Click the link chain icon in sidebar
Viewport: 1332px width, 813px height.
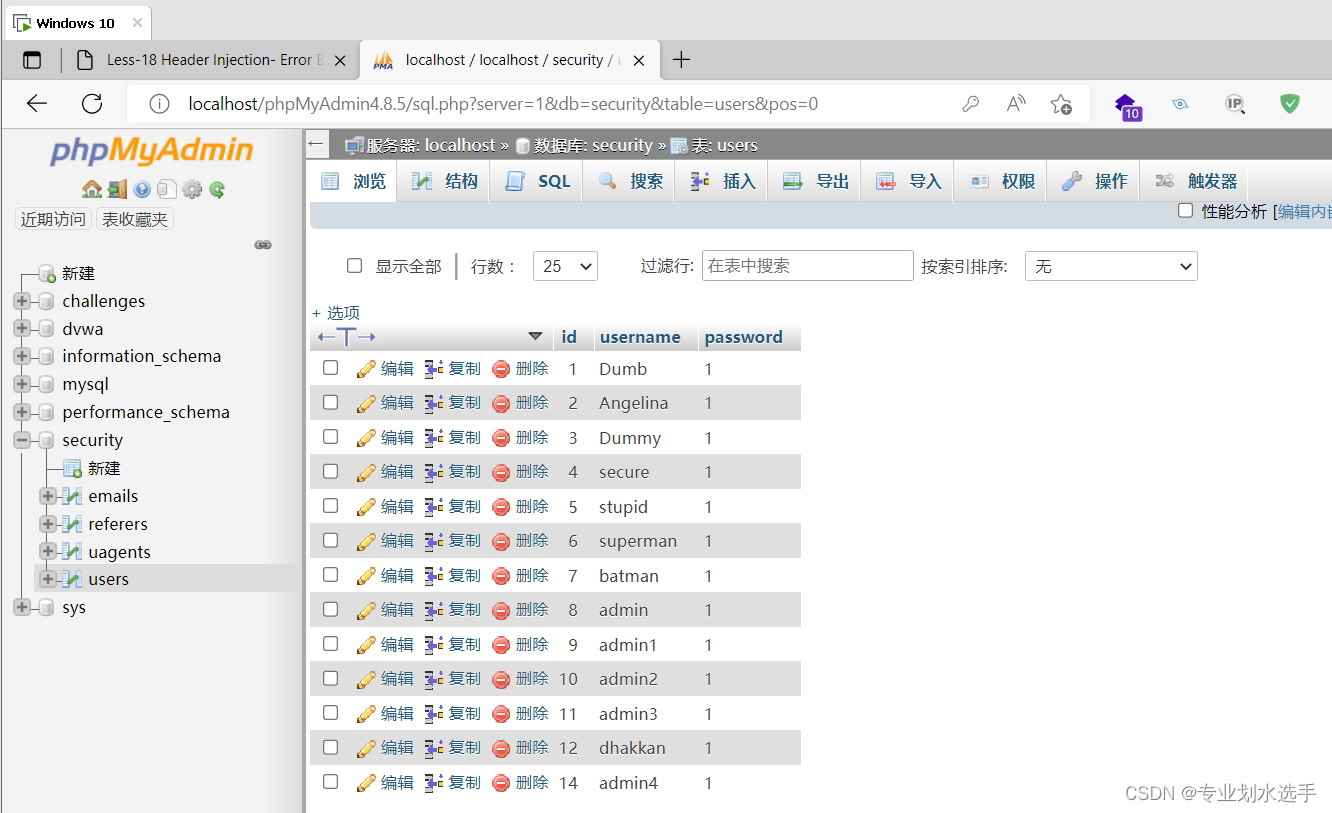click(263, 244)
